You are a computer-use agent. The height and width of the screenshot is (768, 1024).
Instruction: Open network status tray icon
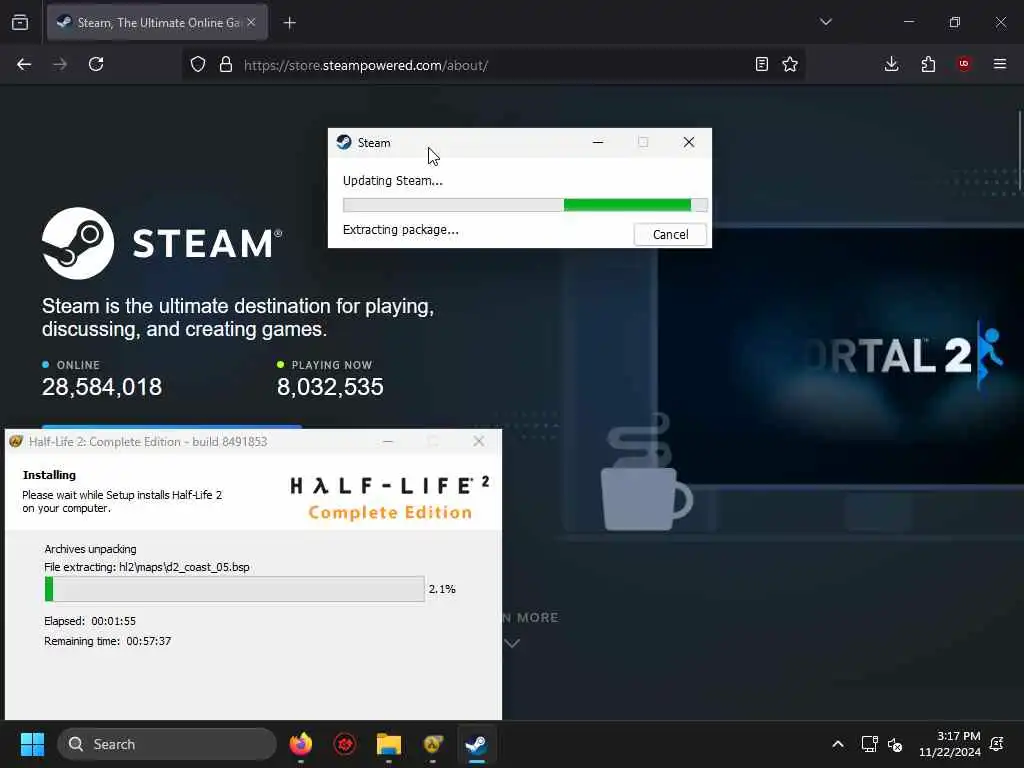[x=869, y=744]
